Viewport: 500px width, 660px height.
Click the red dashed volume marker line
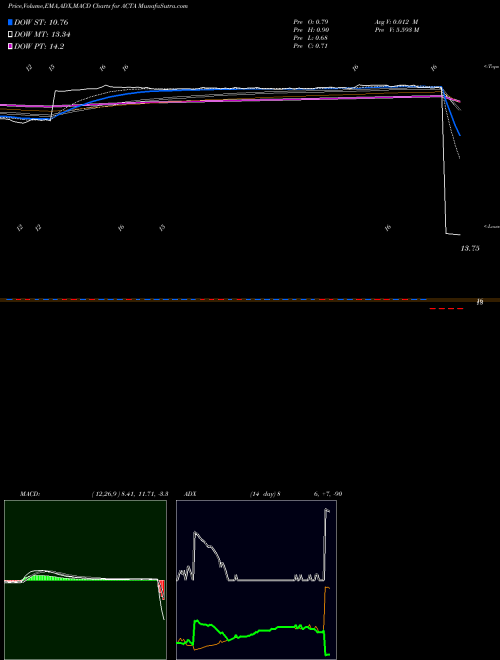446,309
